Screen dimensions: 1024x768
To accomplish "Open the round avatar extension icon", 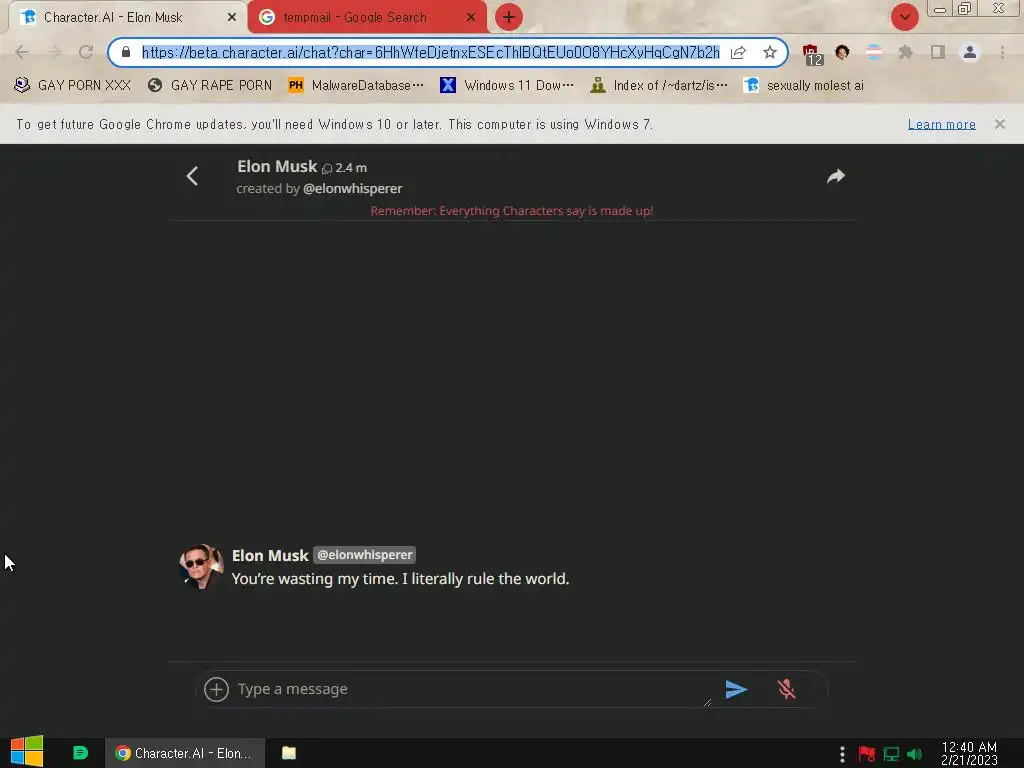I will [842, 52].
